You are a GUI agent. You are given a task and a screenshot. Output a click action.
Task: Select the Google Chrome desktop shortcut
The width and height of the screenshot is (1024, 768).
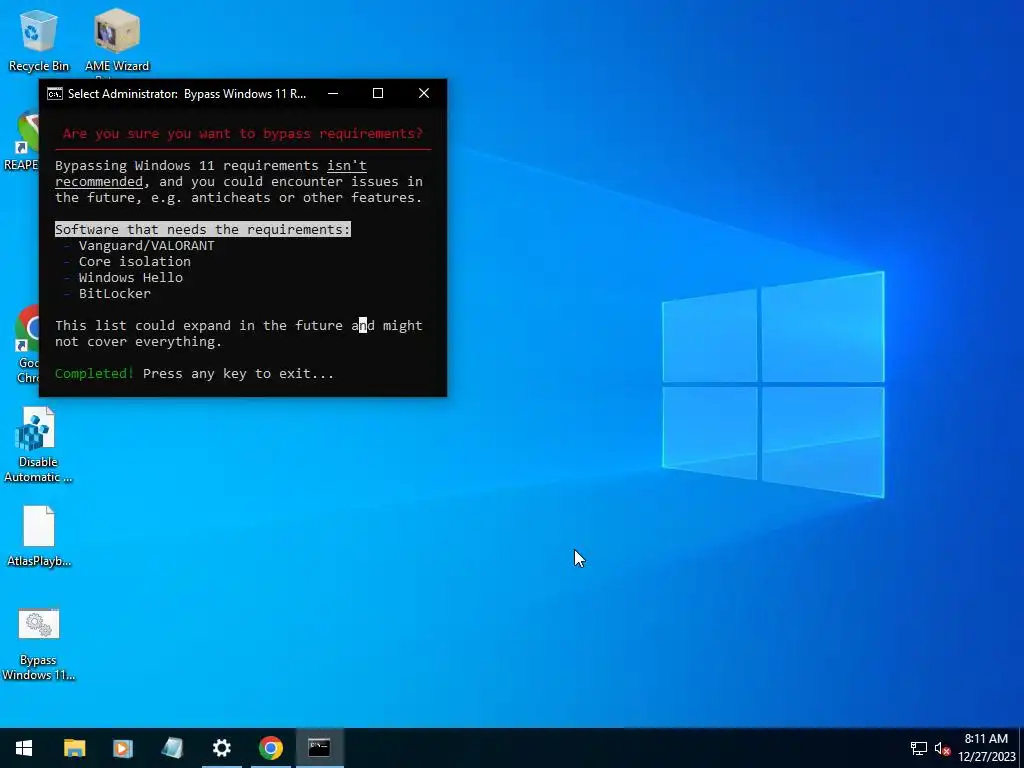pos(26,344)
